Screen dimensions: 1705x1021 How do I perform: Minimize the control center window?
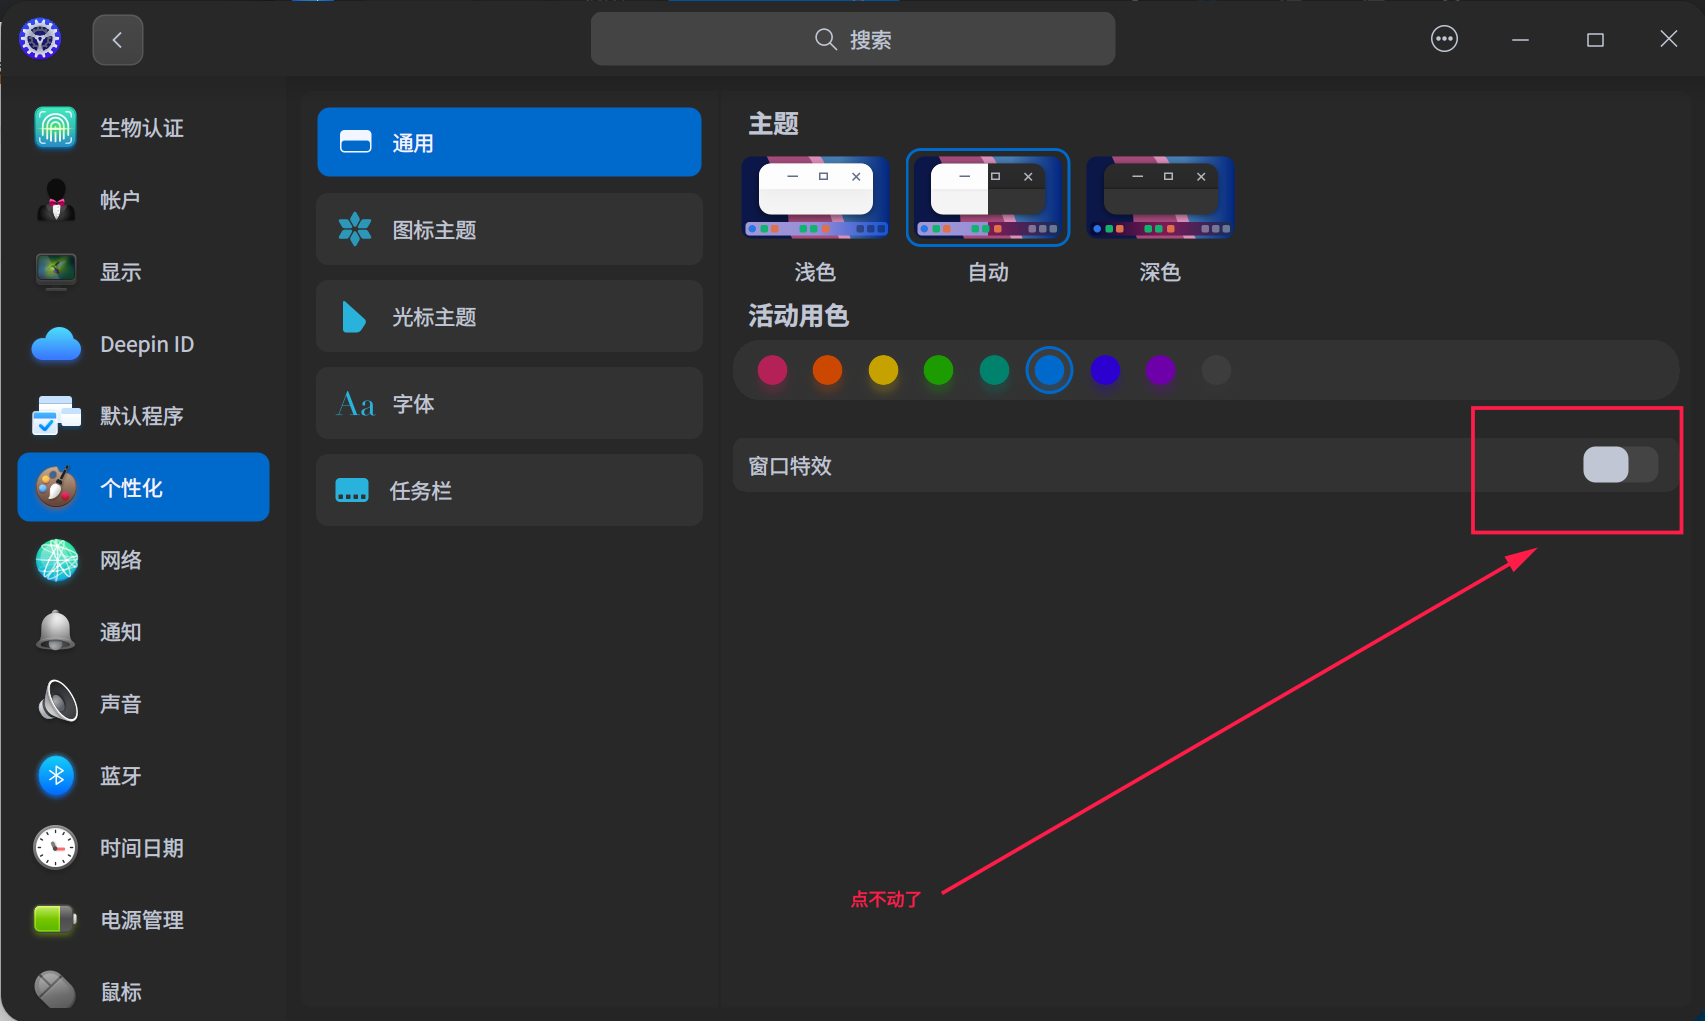[1520, 39]
